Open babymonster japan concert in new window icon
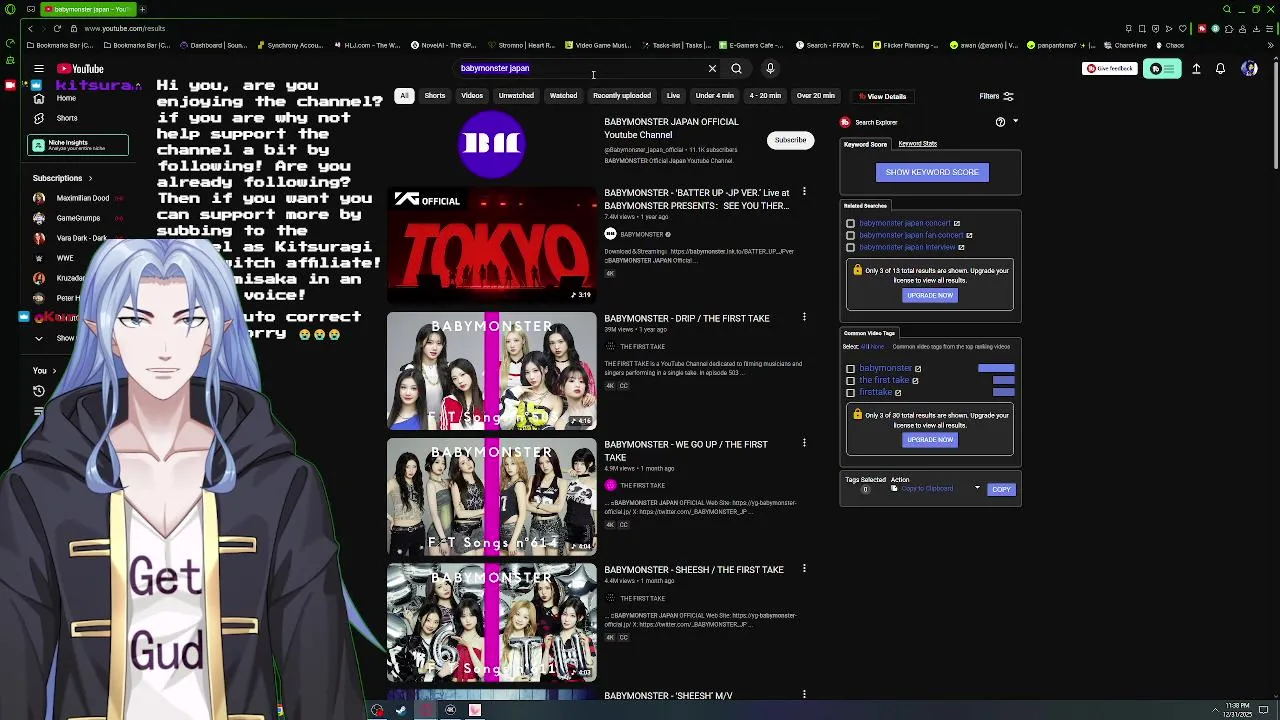Image resolution: width=1280 pixels, height=720 pixels. 957,223
